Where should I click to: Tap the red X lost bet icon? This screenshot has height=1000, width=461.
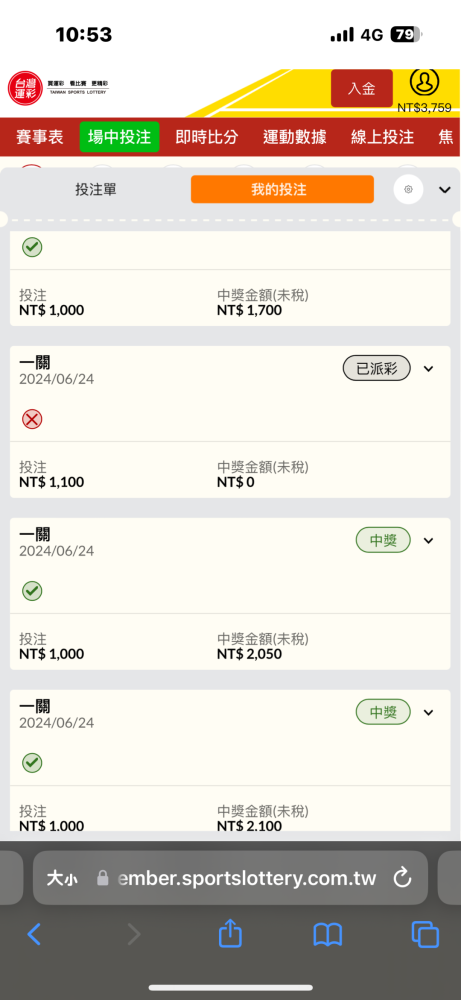[32, 419]
